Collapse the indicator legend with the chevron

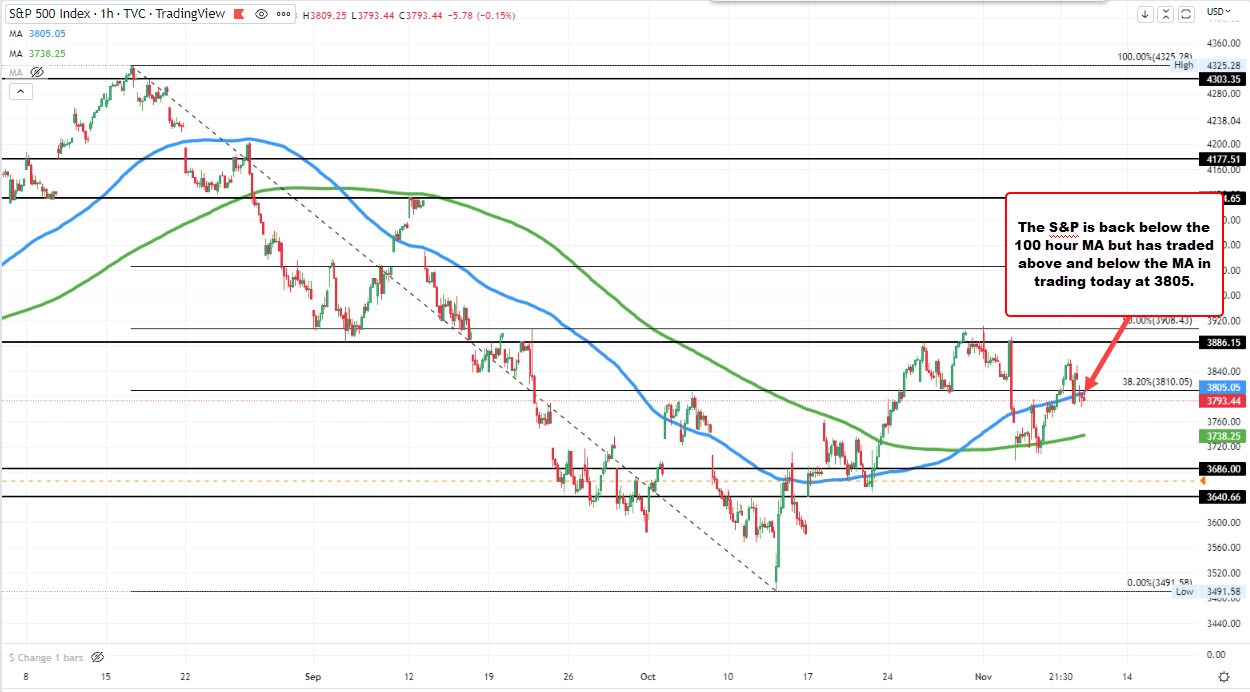[x=20, y=91]
